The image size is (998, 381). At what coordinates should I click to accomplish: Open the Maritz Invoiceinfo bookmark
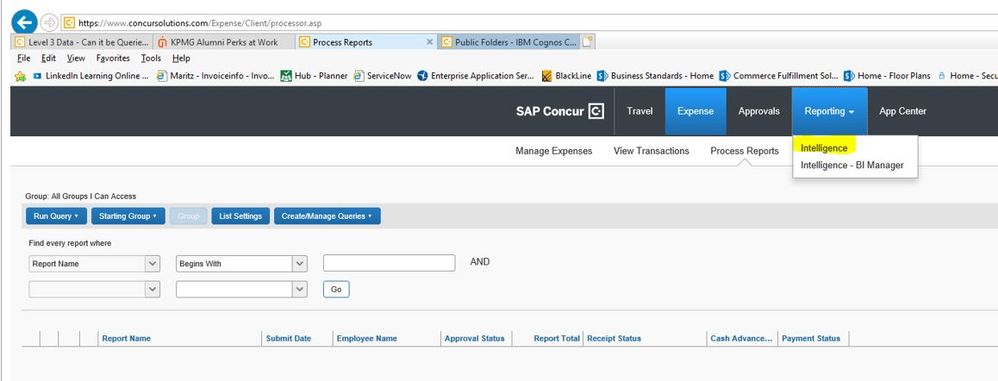point(215,76)
